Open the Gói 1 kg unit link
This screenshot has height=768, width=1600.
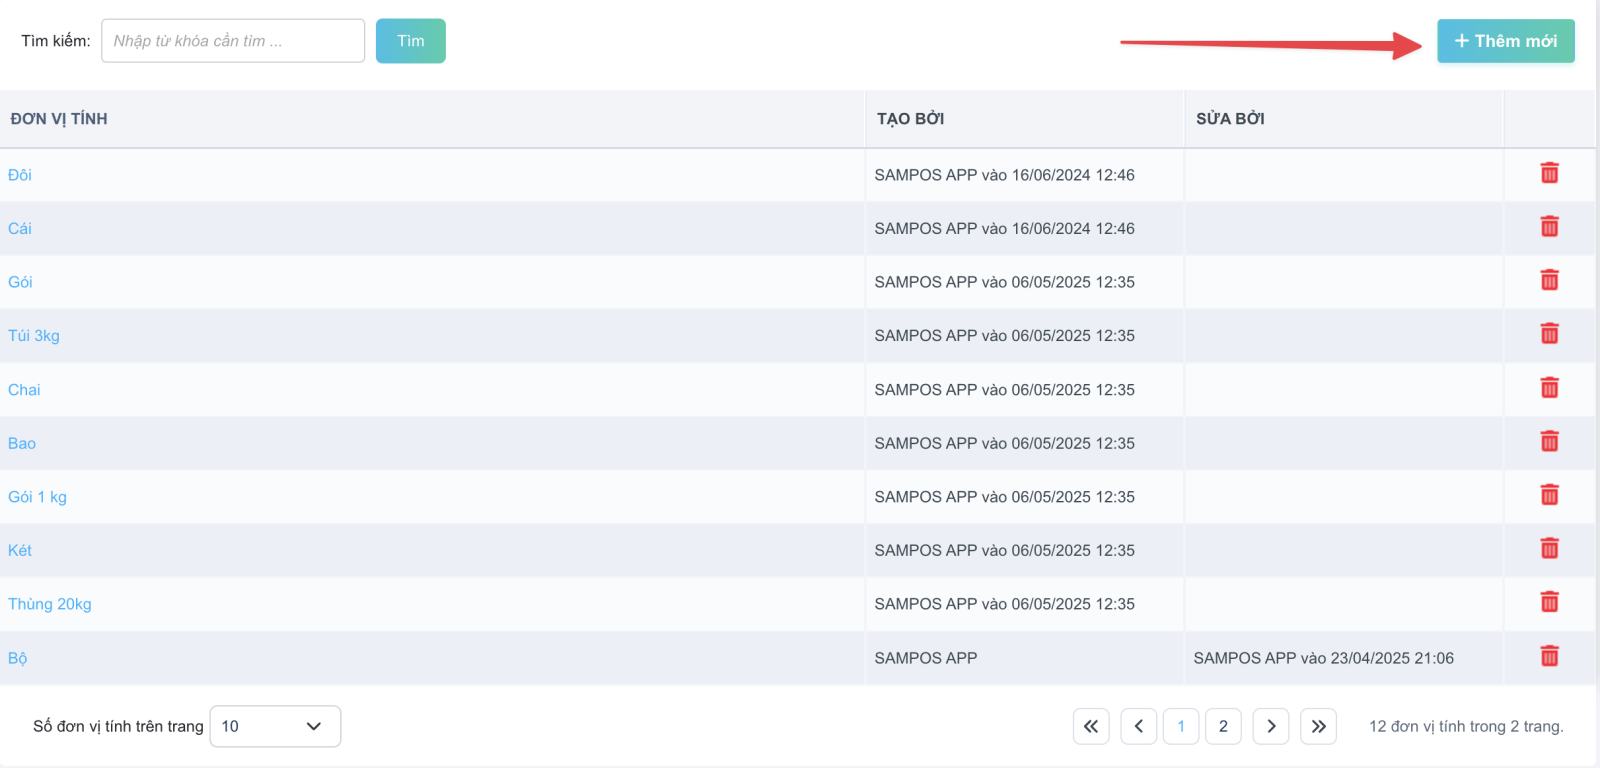37,497
